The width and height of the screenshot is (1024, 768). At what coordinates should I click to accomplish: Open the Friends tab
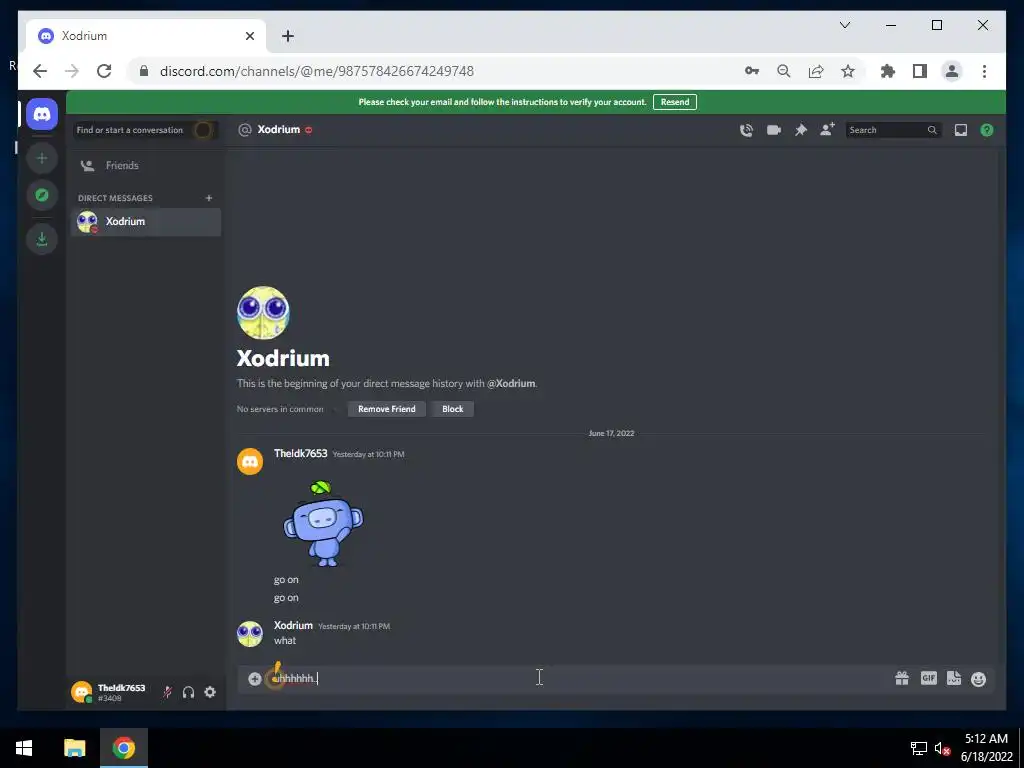(x=146, y=165)
